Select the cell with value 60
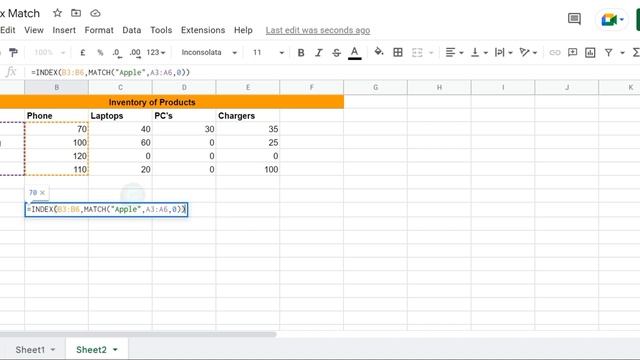The height and width of the screenshot is (360, 640). (120, 142)
